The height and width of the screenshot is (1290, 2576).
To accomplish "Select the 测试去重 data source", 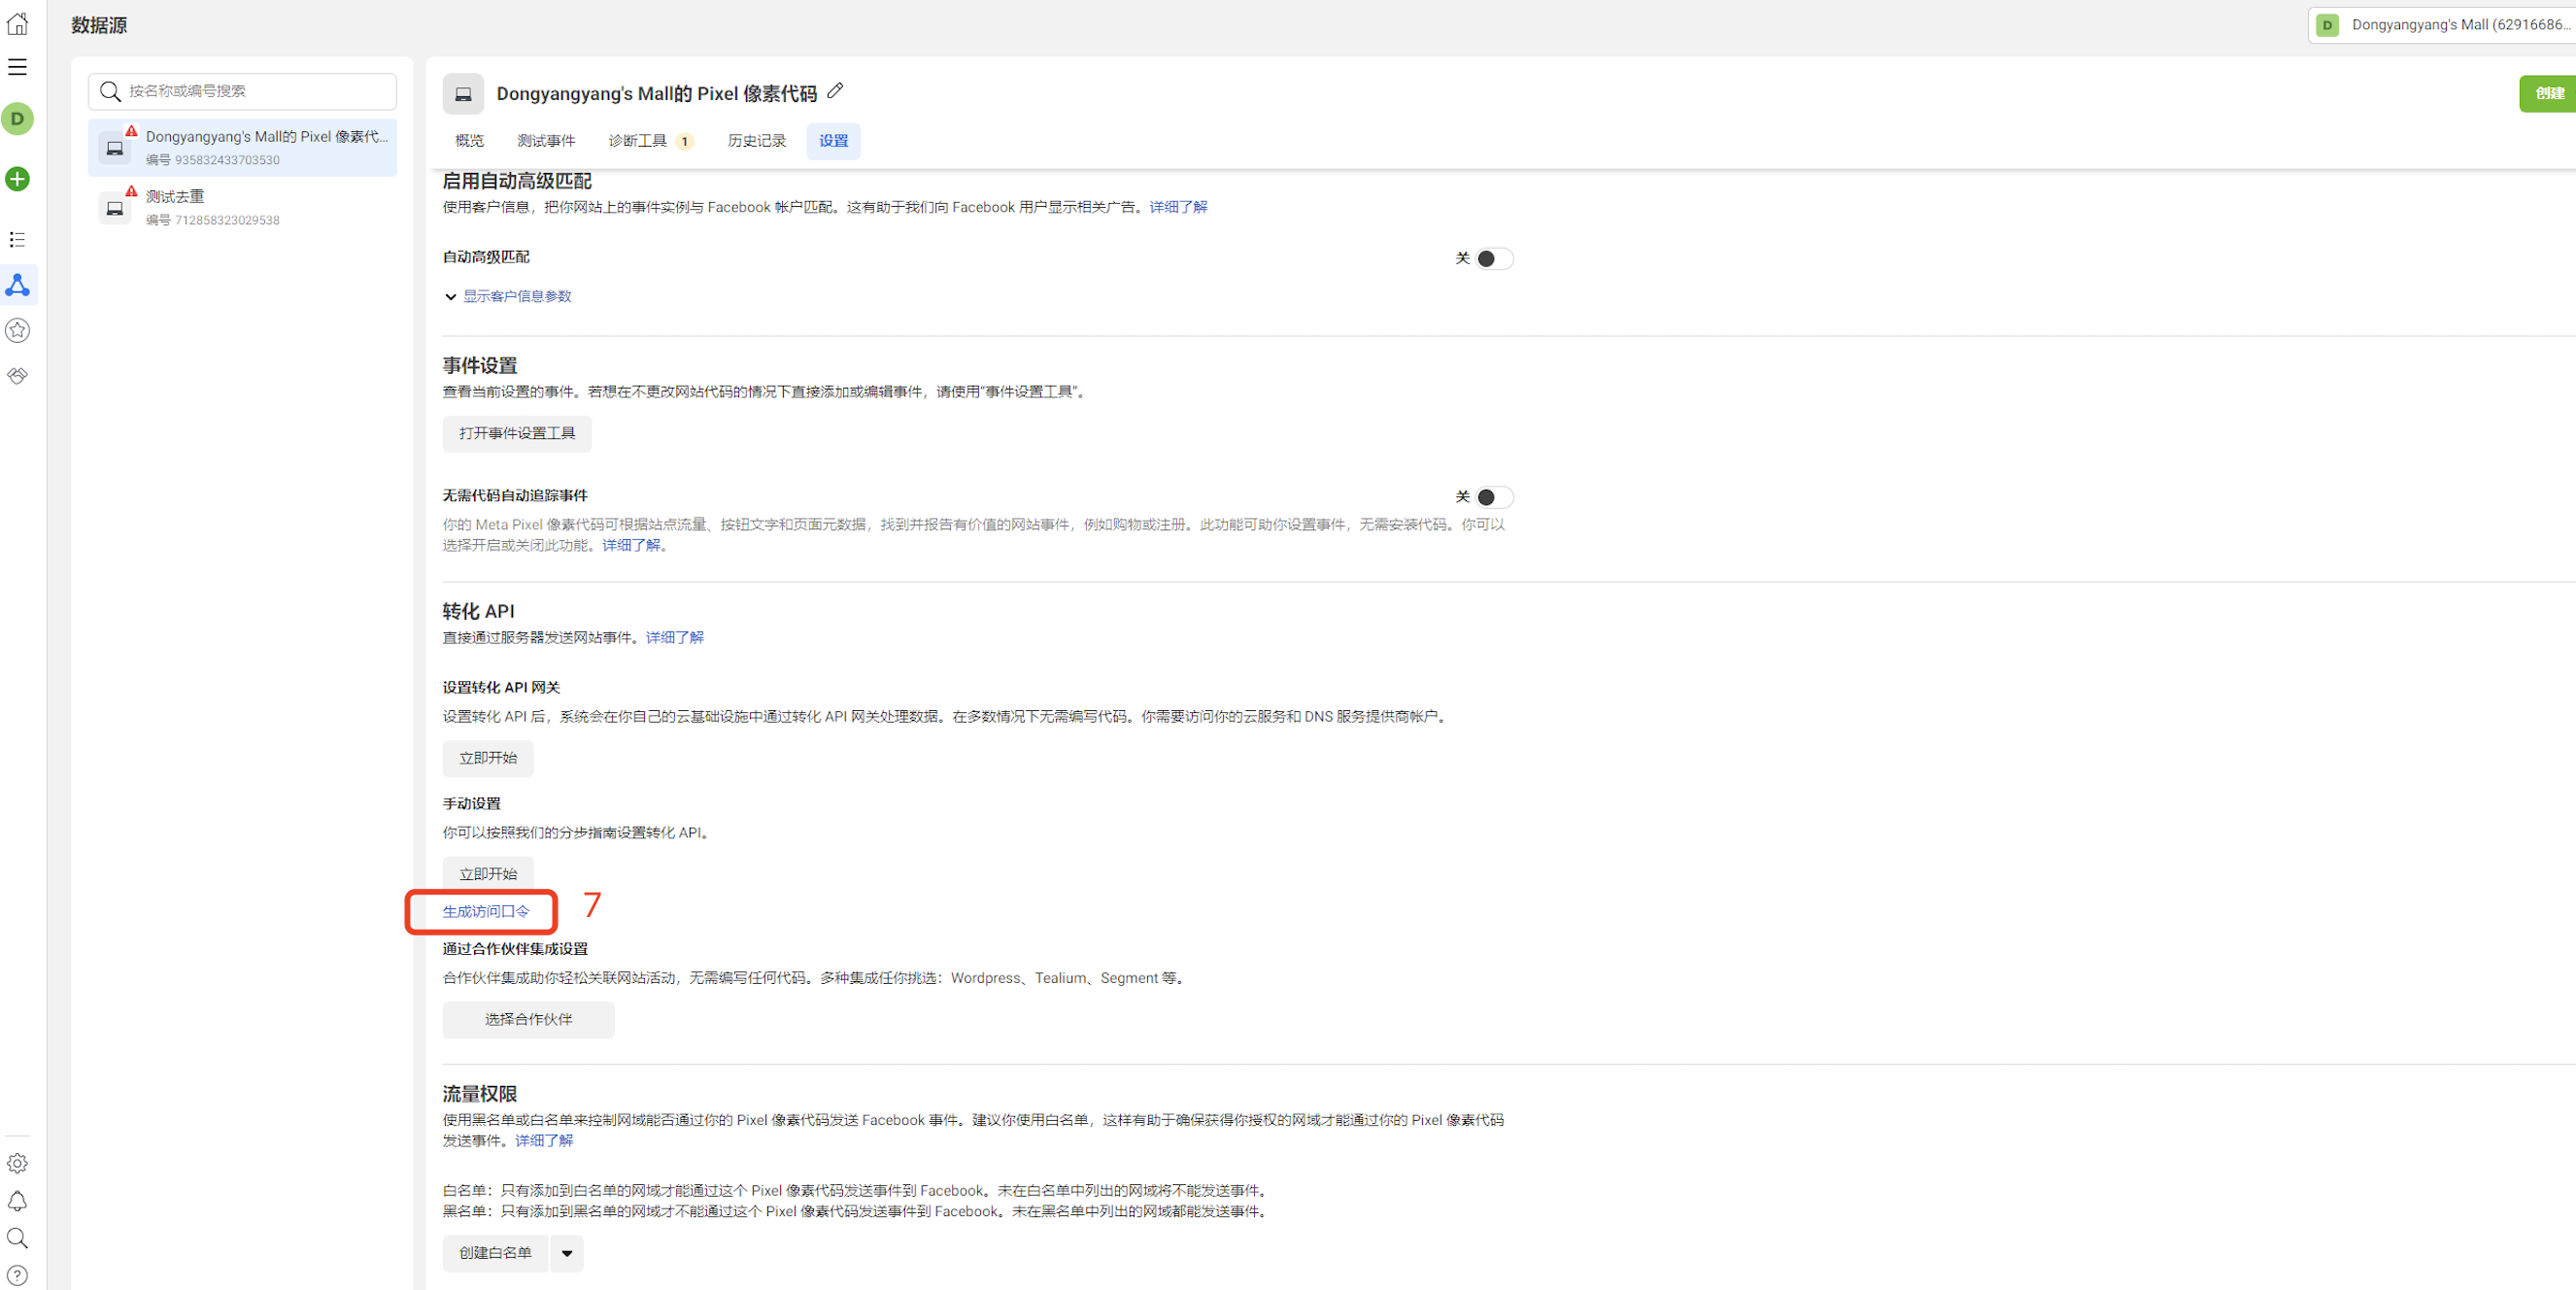I will (x=243, y=208).
